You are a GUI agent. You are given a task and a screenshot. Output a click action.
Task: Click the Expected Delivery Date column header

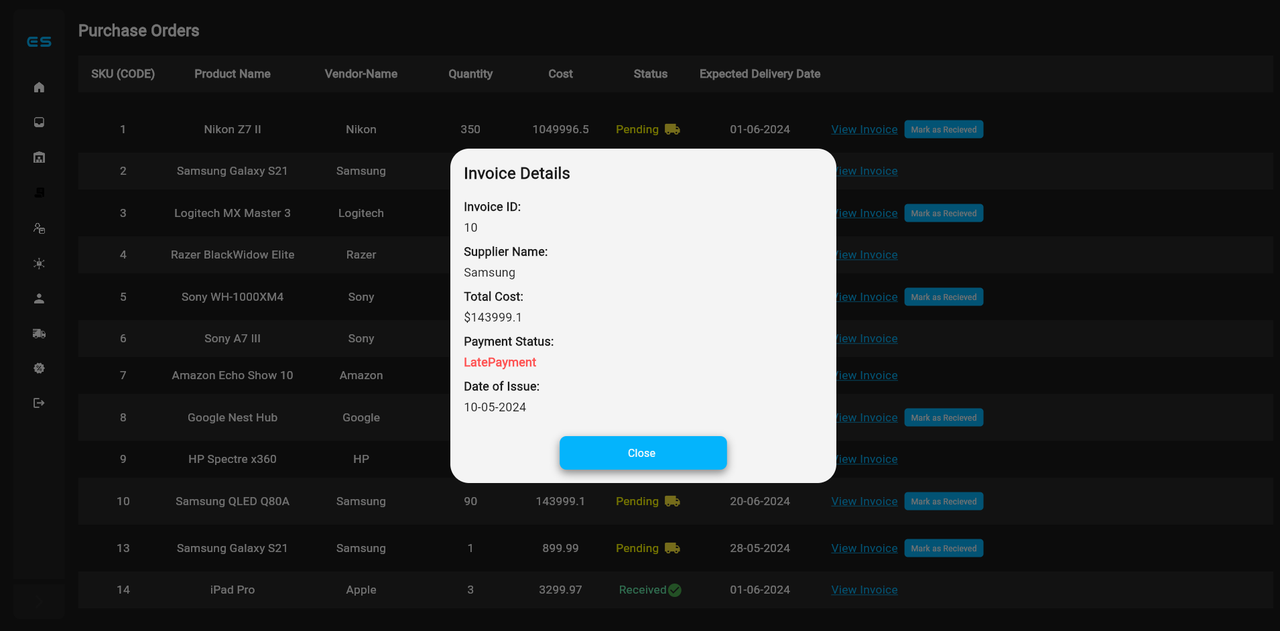click(x=759, y=73)
